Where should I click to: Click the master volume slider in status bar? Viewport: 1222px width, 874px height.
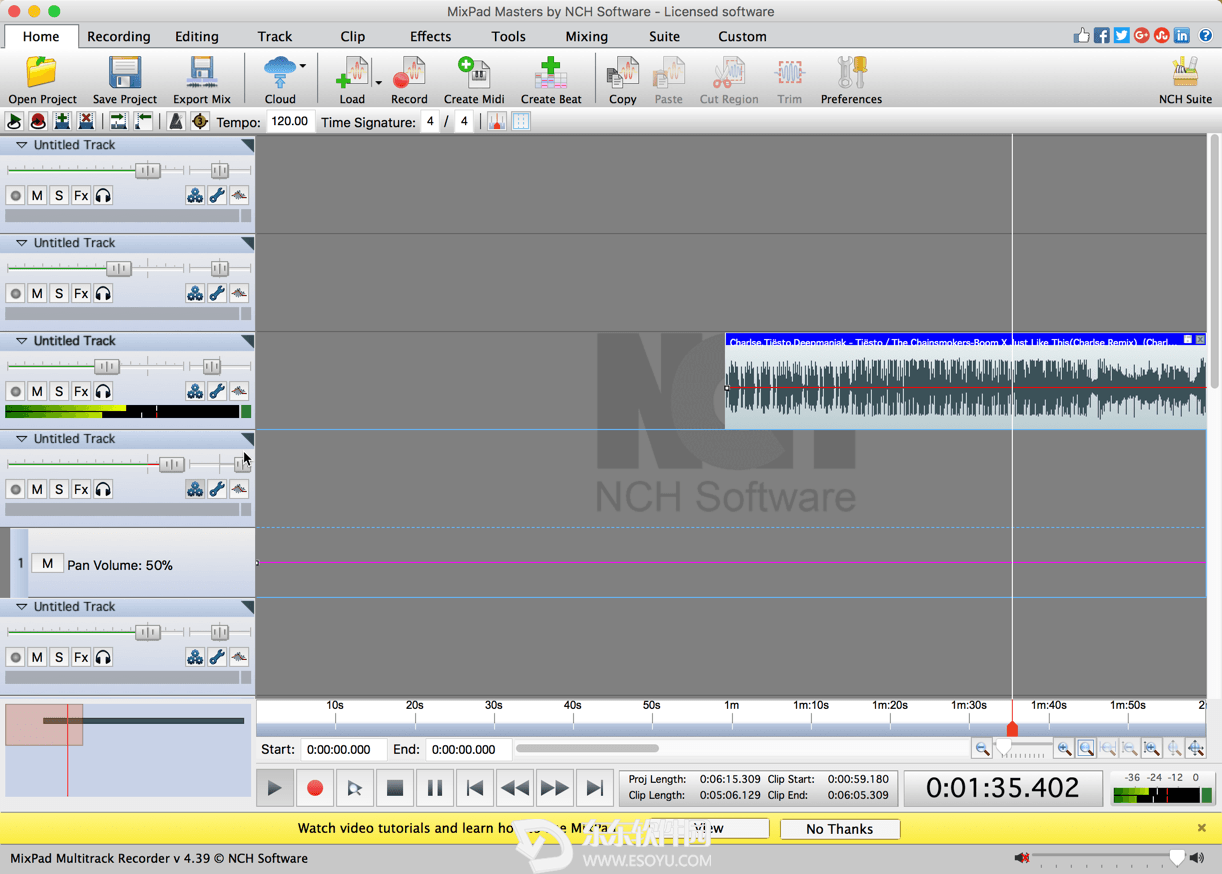tap(1177, 858)
